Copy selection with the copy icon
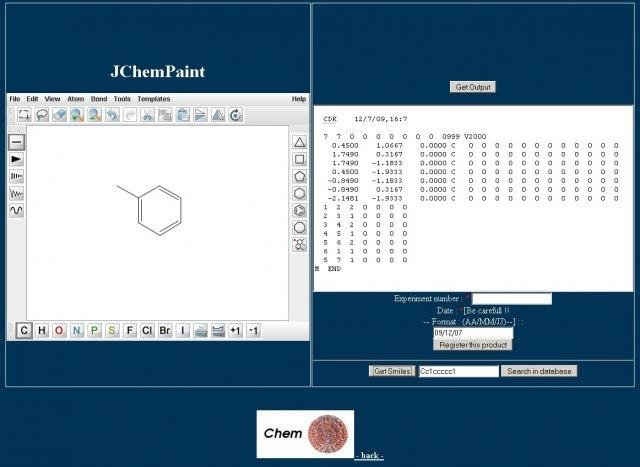Viewport: 640px width, 467px height. pyautogui.click(x=165, y=115)
